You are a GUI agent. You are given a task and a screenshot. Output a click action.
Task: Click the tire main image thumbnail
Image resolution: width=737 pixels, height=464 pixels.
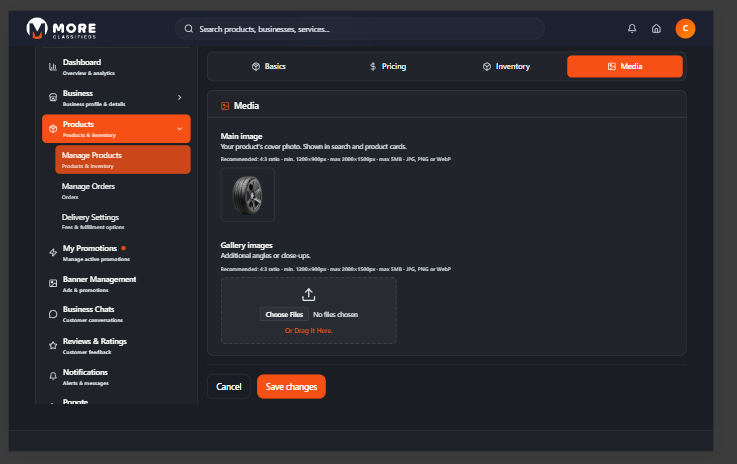[x=247, y=194]
